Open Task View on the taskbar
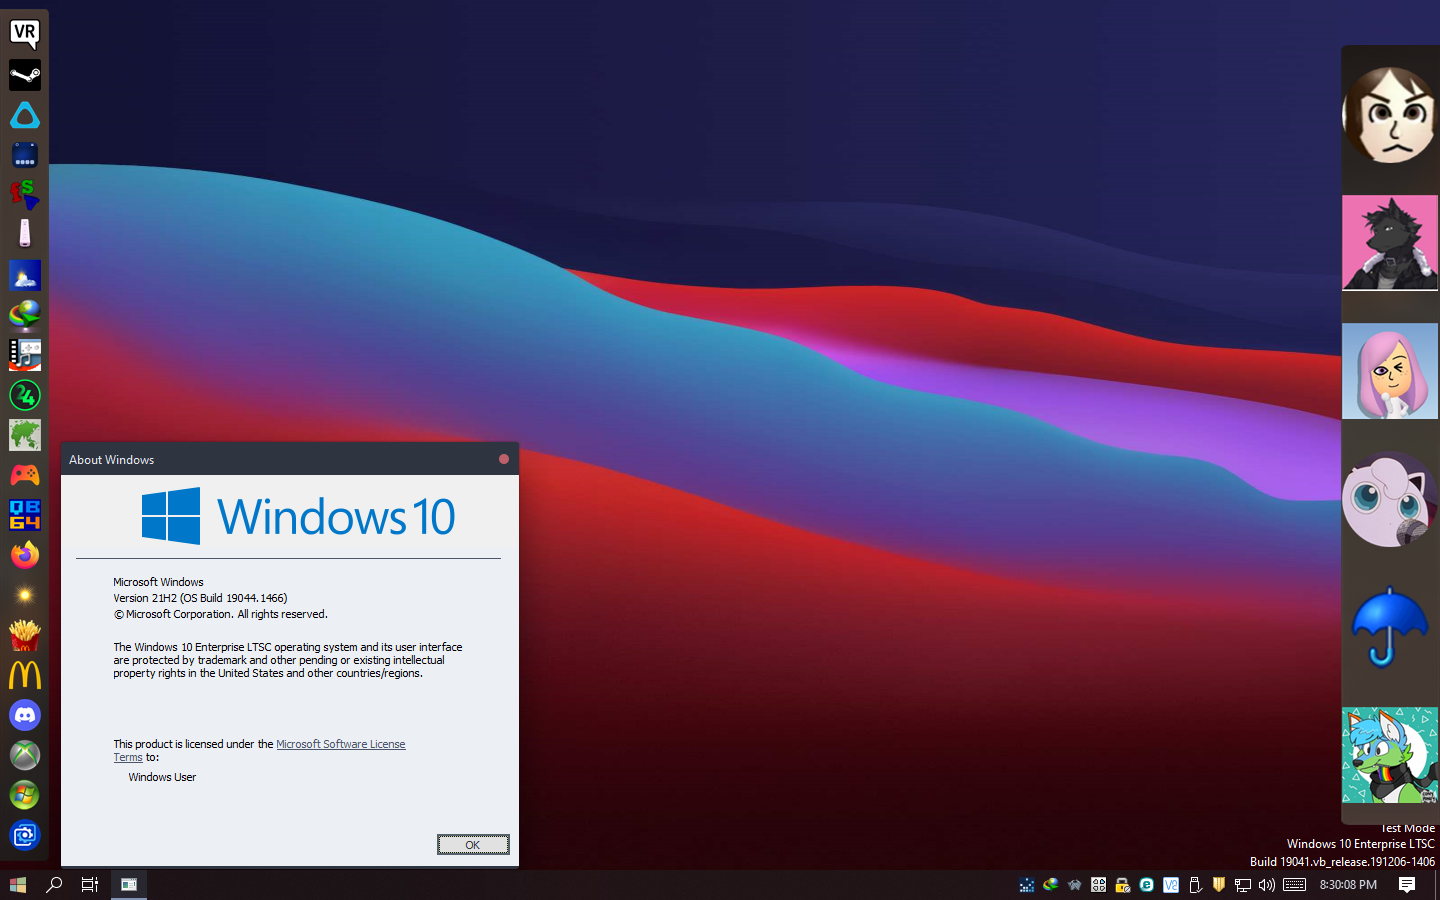1440x900 pixels. 90,884
